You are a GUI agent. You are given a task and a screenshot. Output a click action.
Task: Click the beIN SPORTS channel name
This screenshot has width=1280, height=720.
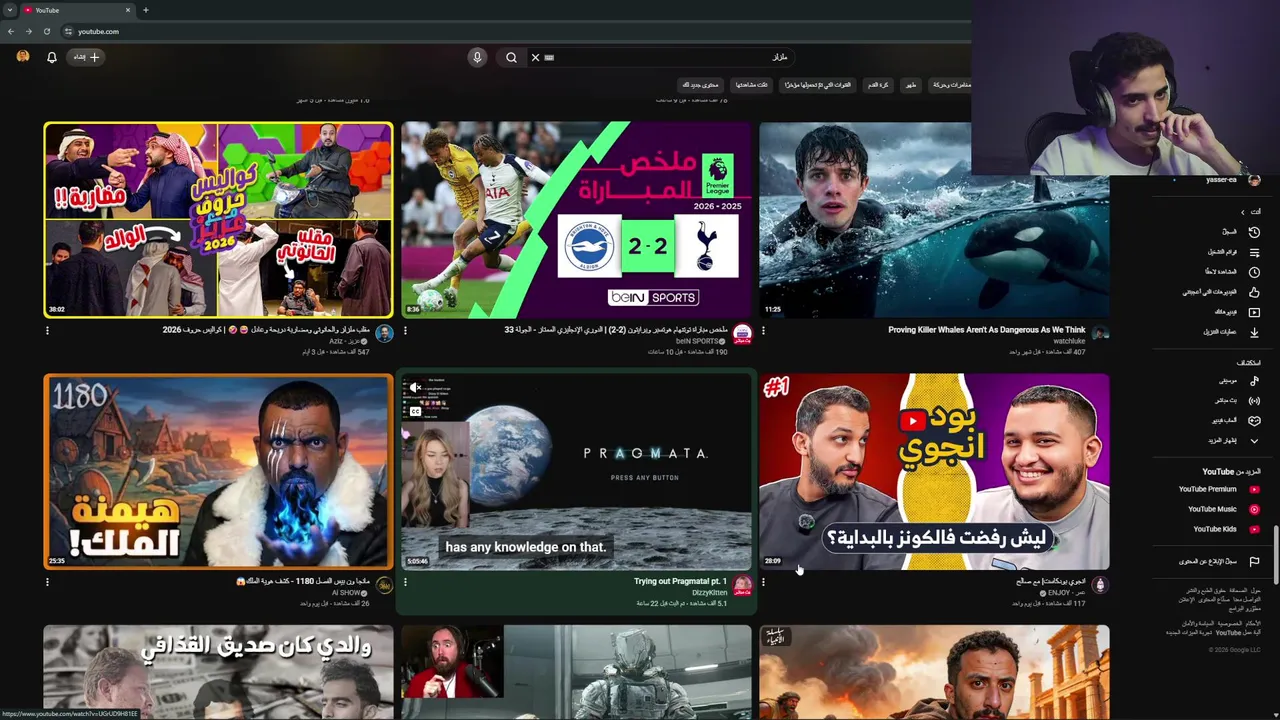coord(697,341)
